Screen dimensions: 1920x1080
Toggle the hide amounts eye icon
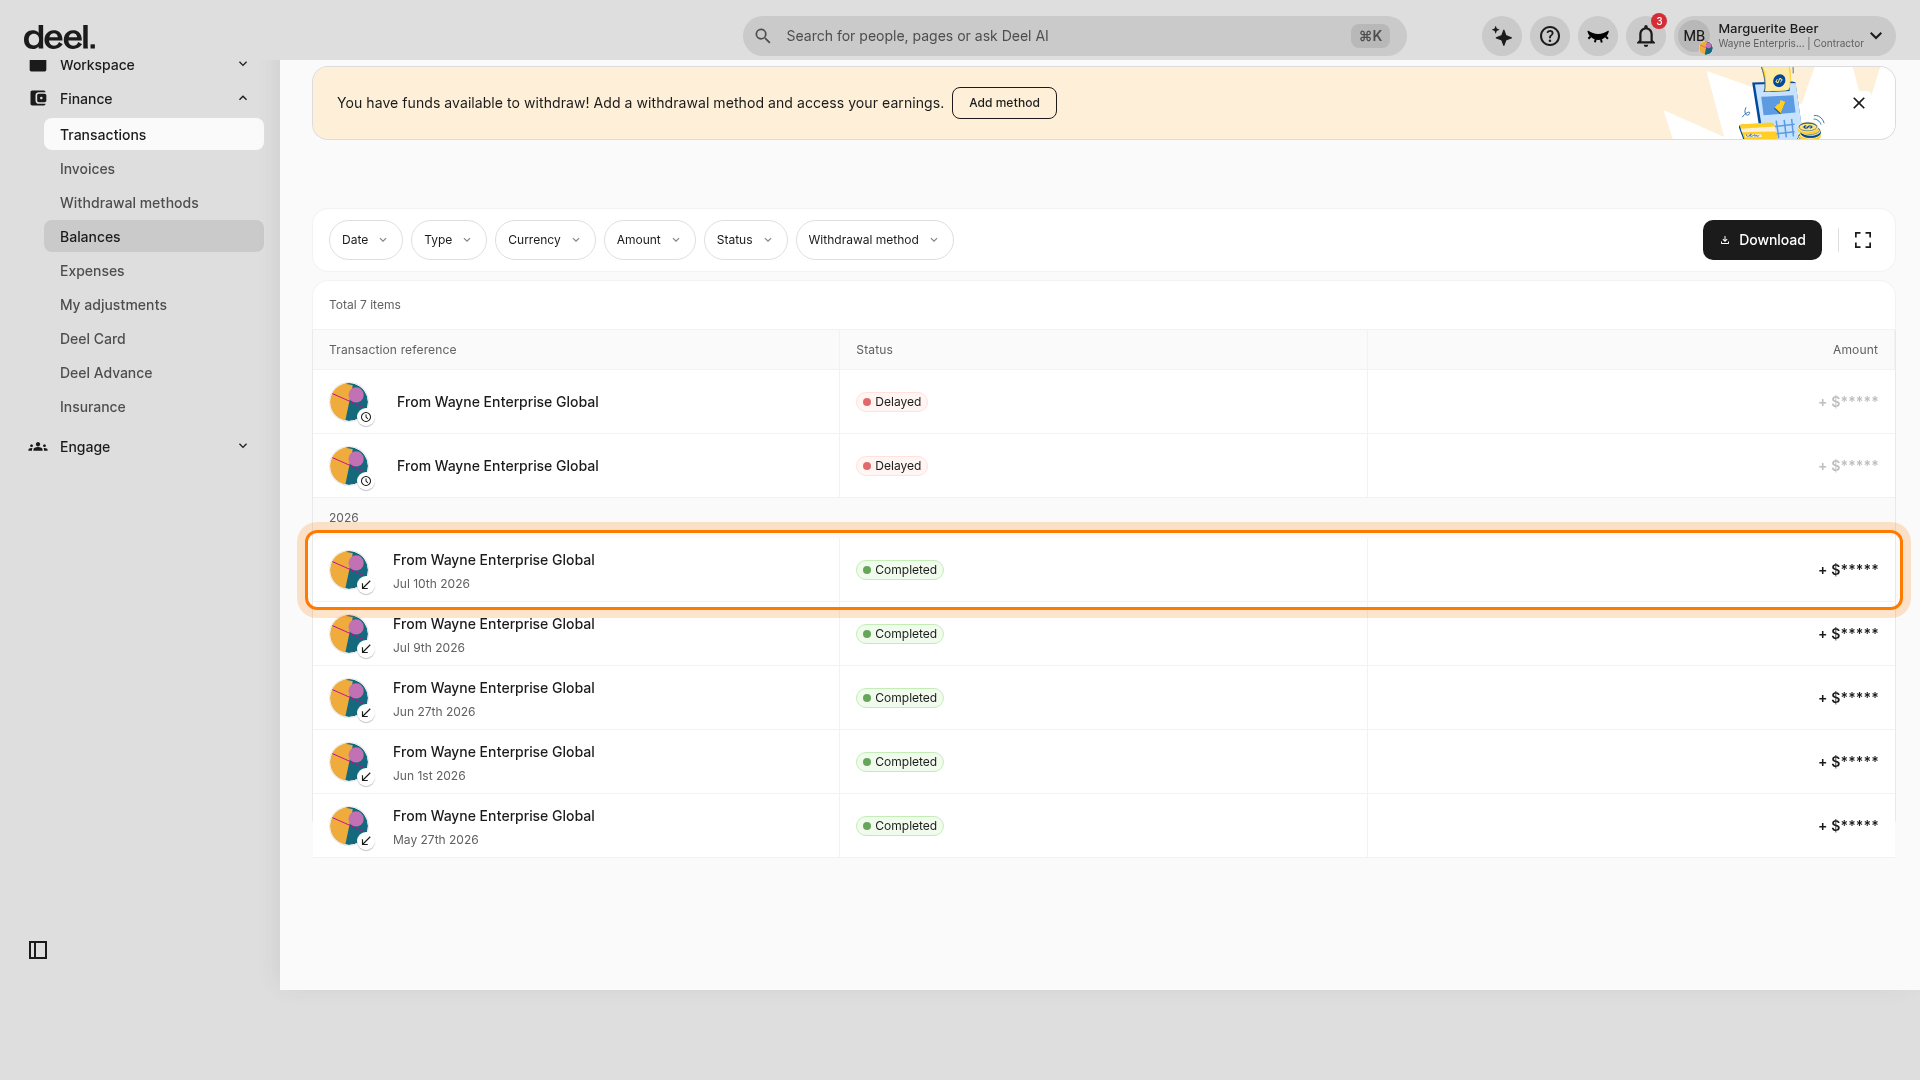1598,36
